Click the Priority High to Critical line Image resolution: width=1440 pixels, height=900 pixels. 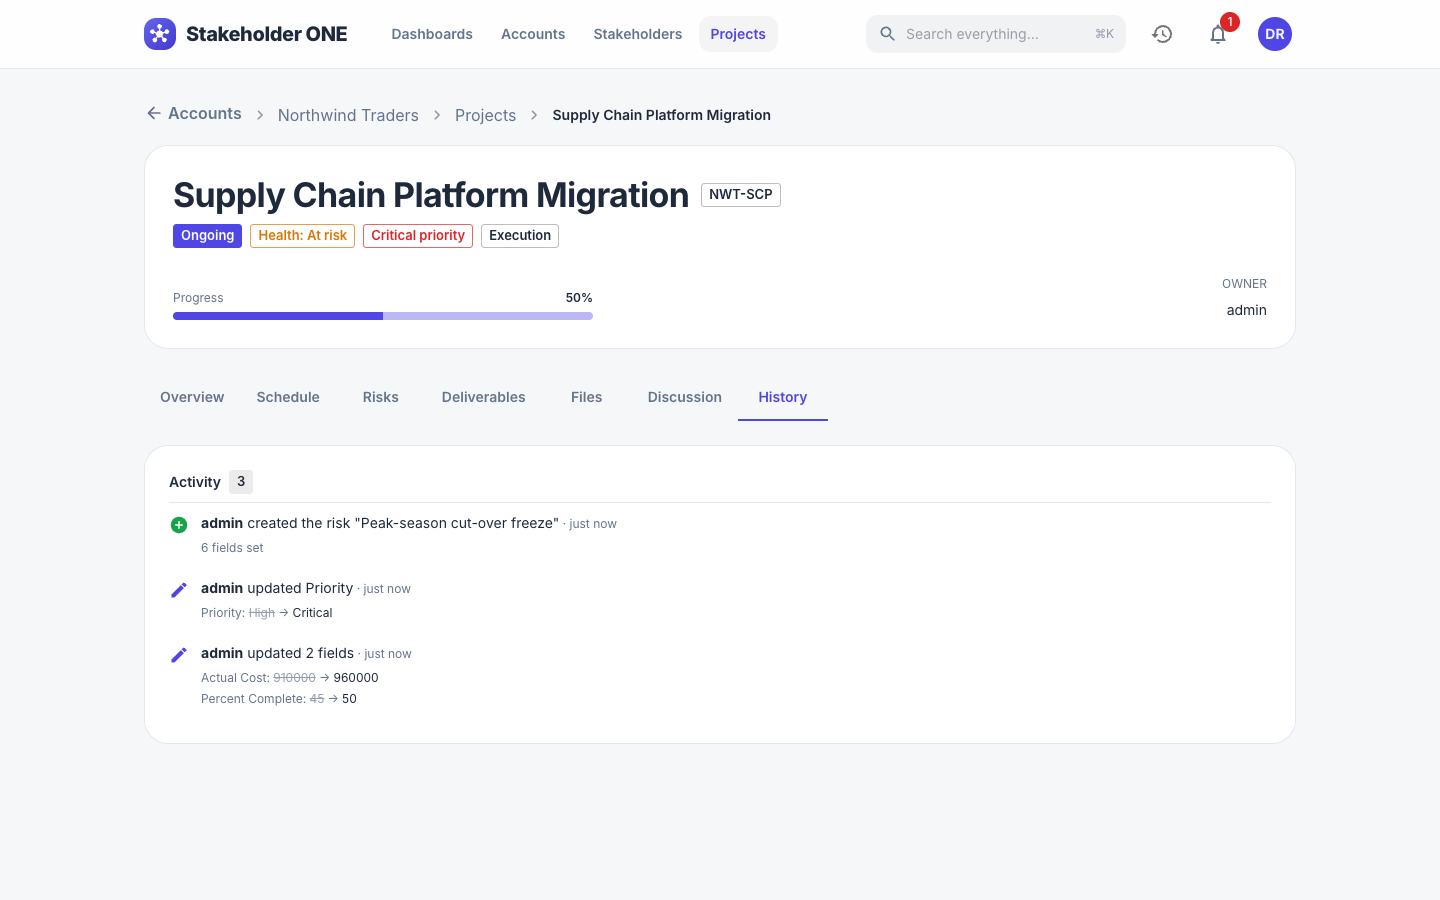point(267,613)
